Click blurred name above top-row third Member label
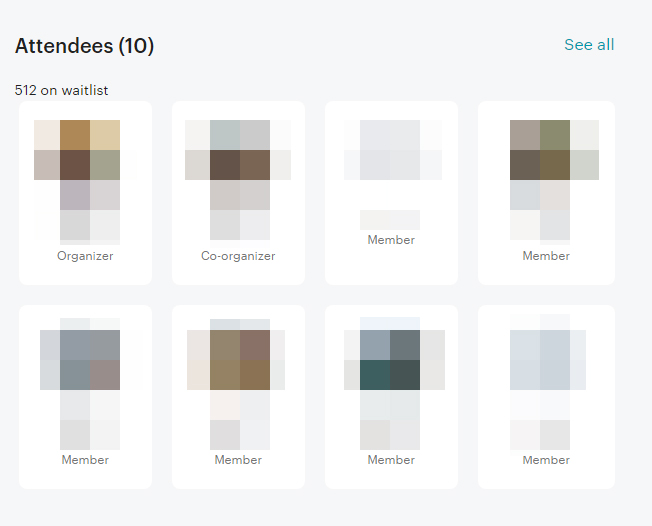The image size is (652, 526). pos(390,219)
